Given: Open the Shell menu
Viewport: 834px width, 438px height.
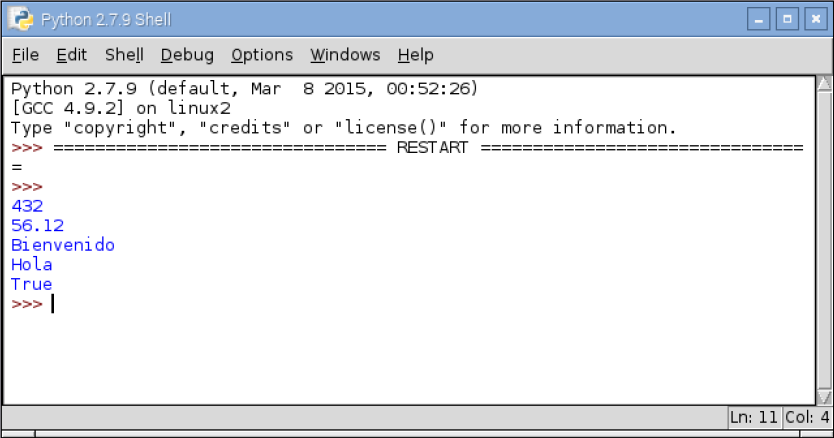Looking at the screenshot, I should coord(124,55).
